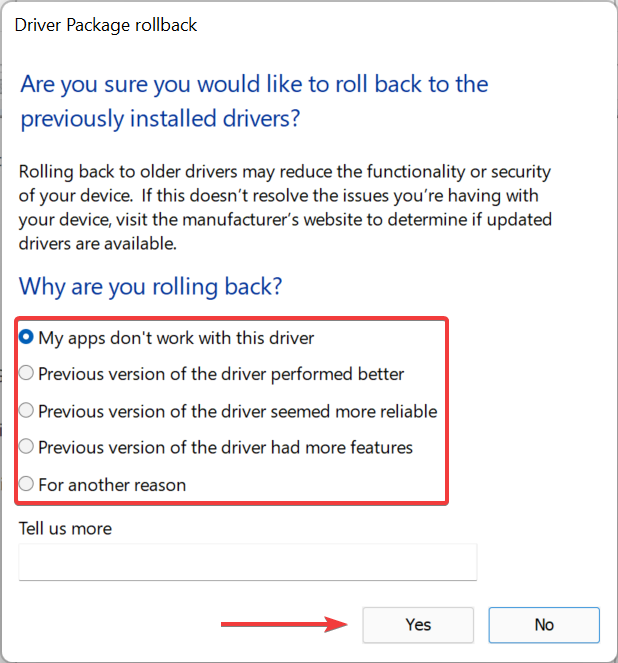
Task: Choose "Previous version of the driver performed better"
Action: [x=27, y=374]
